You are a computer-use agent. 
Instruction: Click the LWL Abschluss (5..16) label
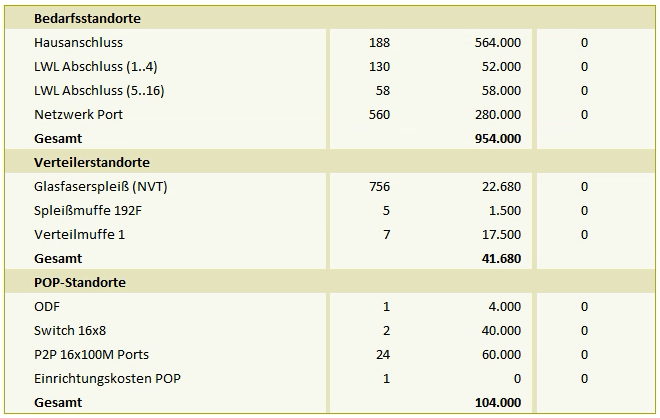pyautogui.click(x=99, y=91)
